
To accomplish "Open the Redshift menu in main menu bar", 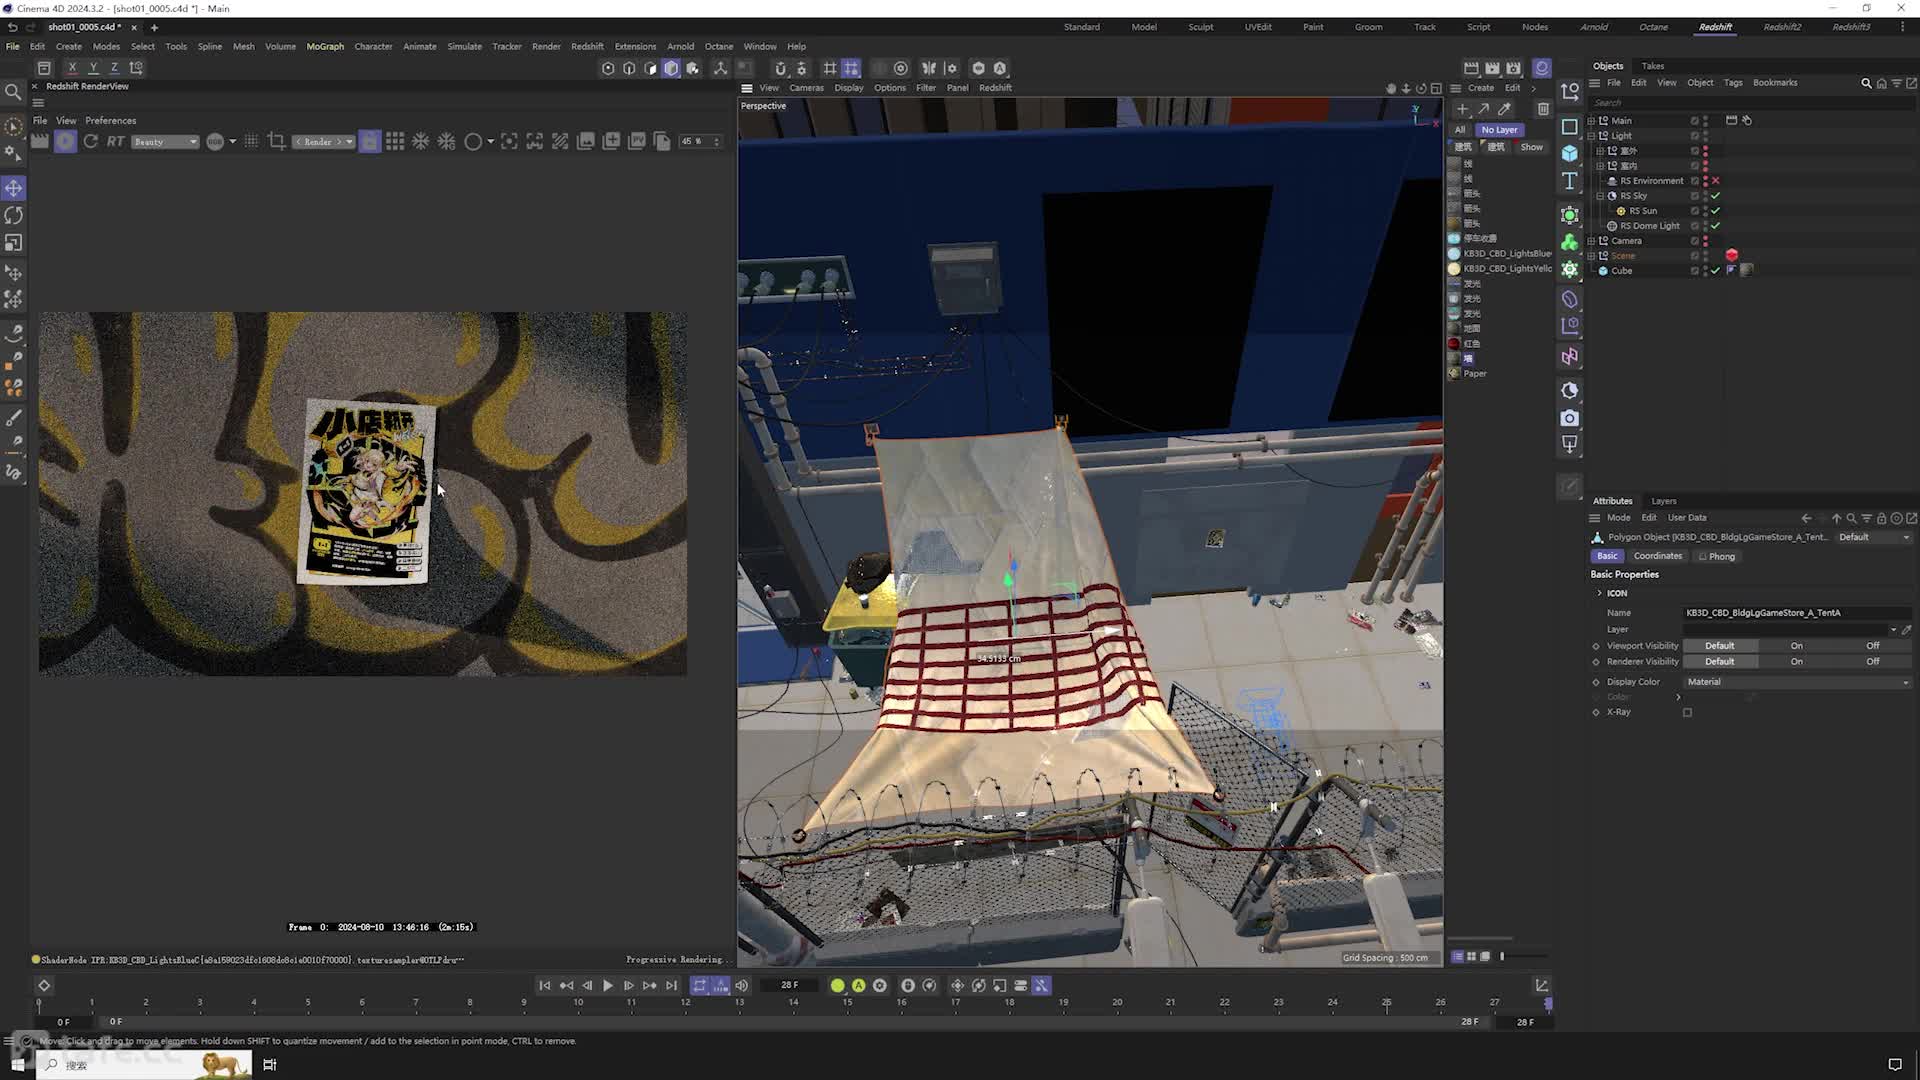I will coord(587,46).
